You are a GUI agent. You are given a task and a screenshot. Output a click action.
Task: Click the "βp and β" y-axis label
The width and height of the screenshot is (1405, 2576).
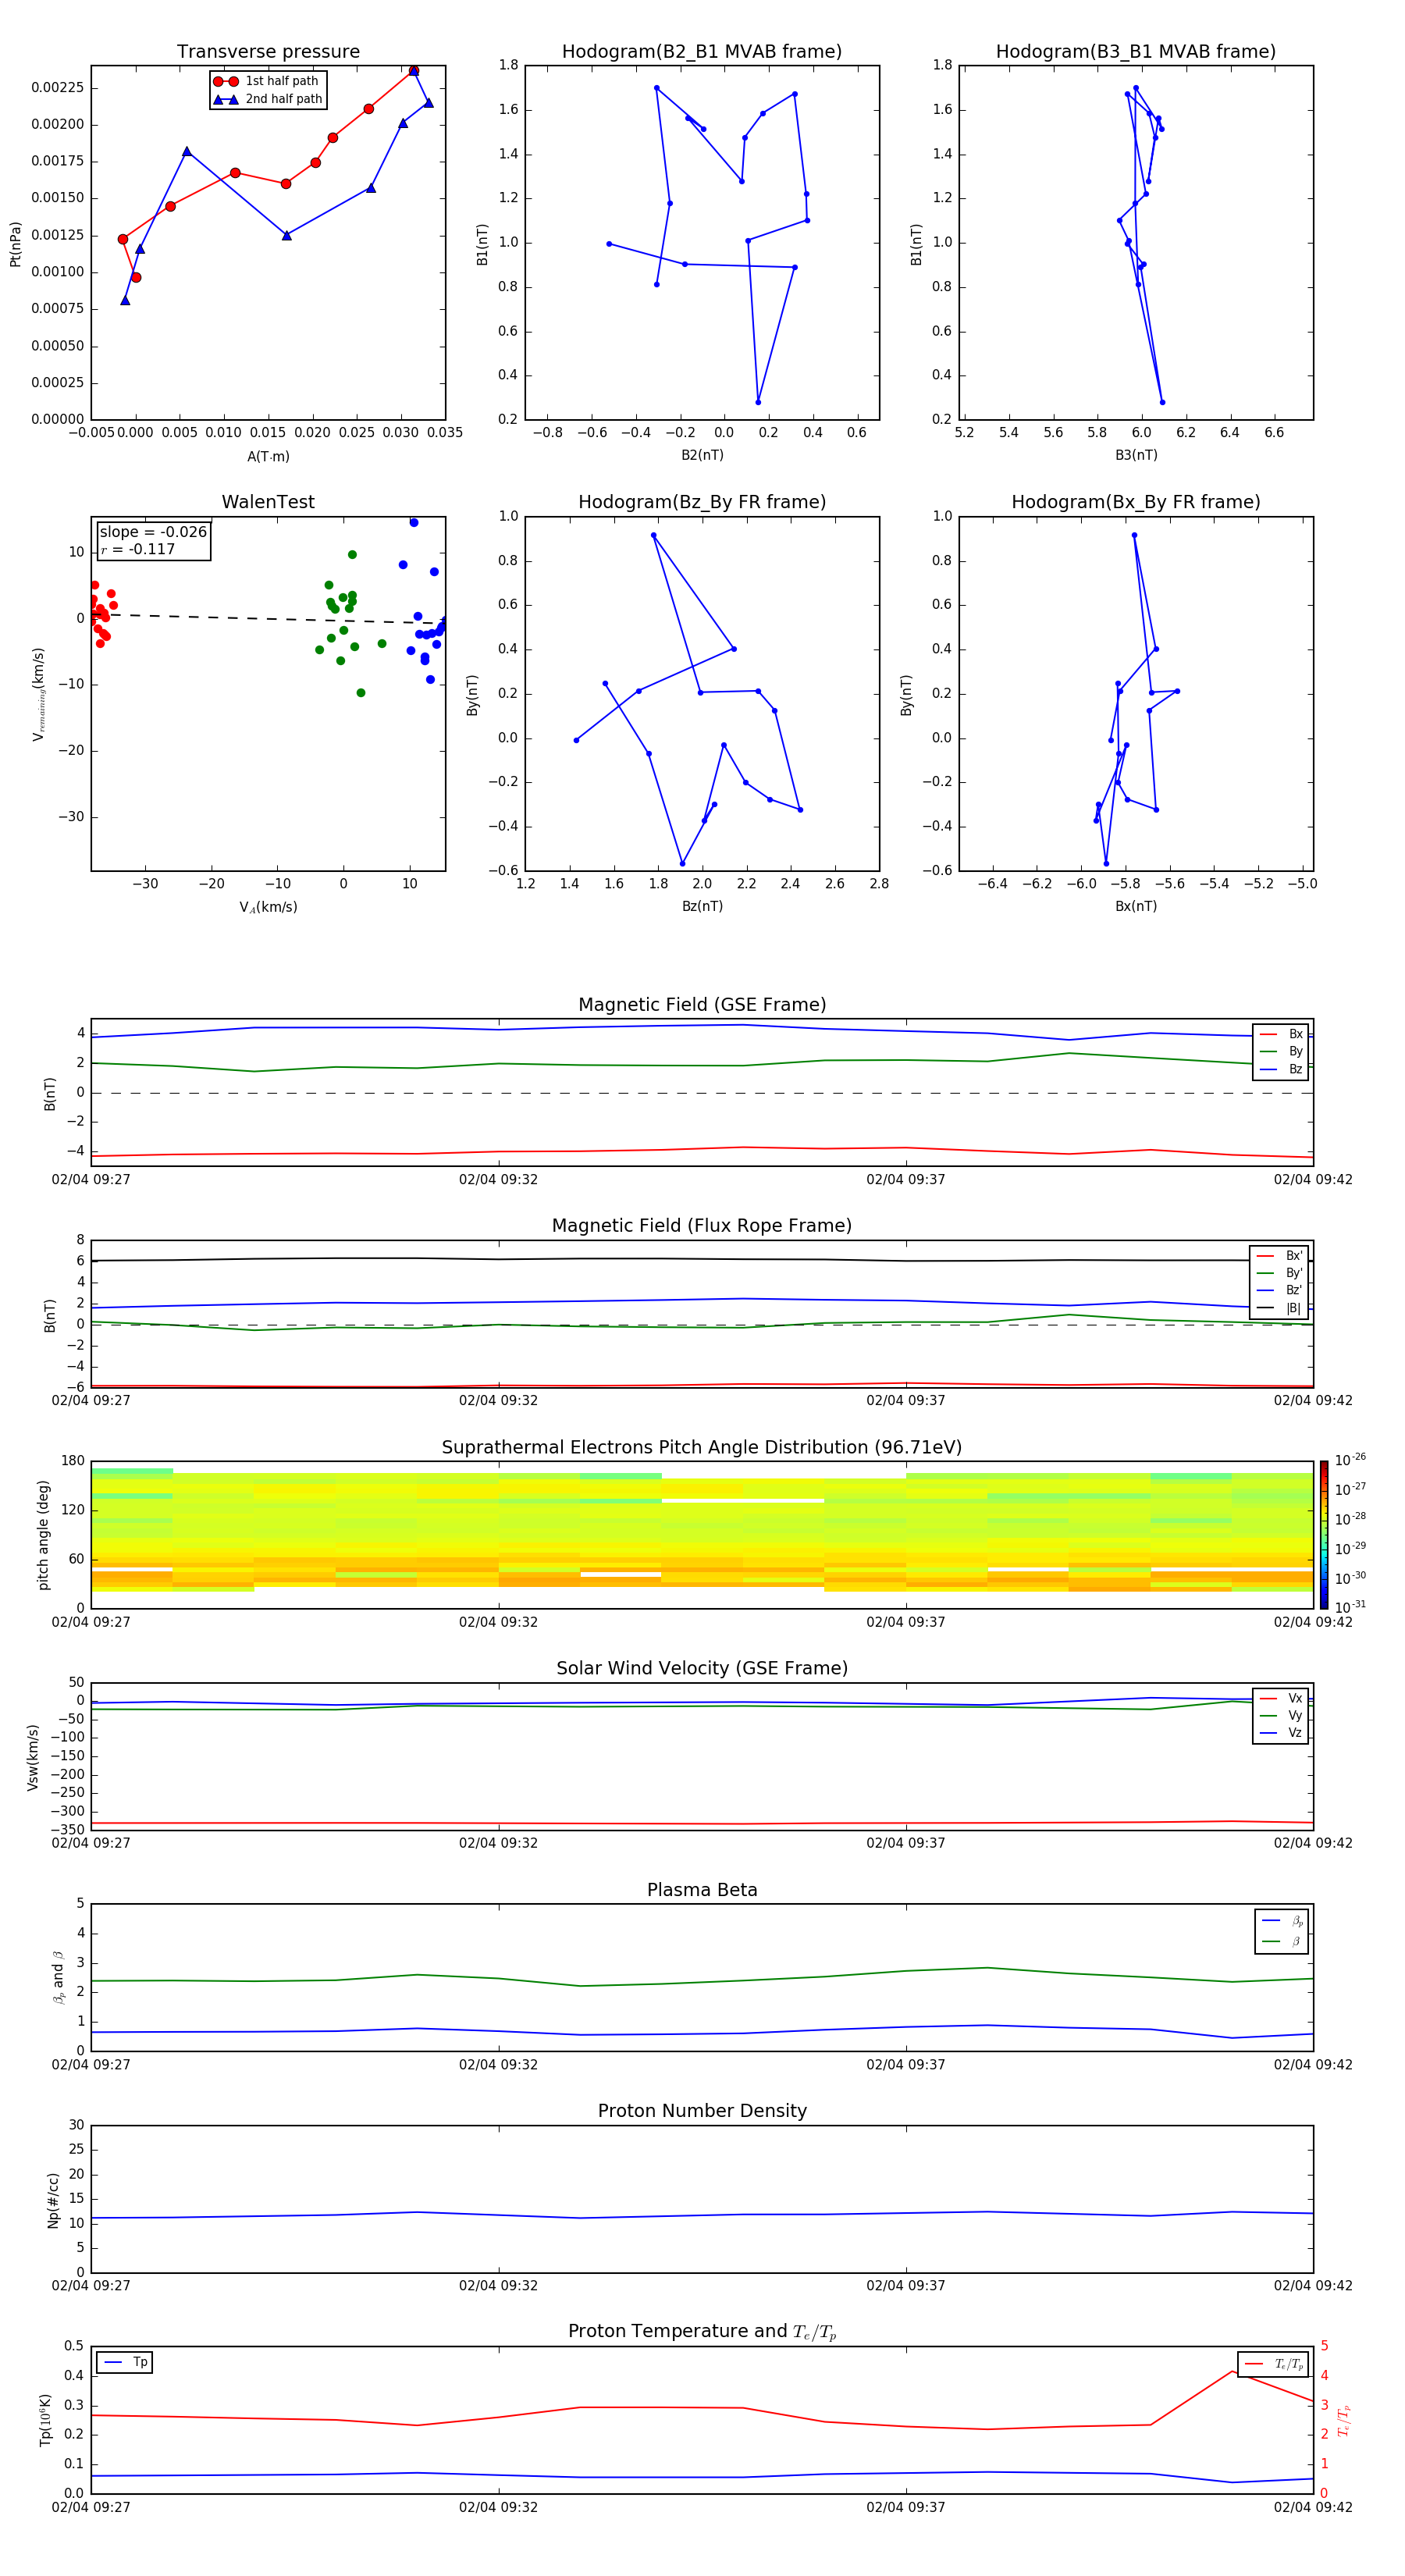point(58,1978)
